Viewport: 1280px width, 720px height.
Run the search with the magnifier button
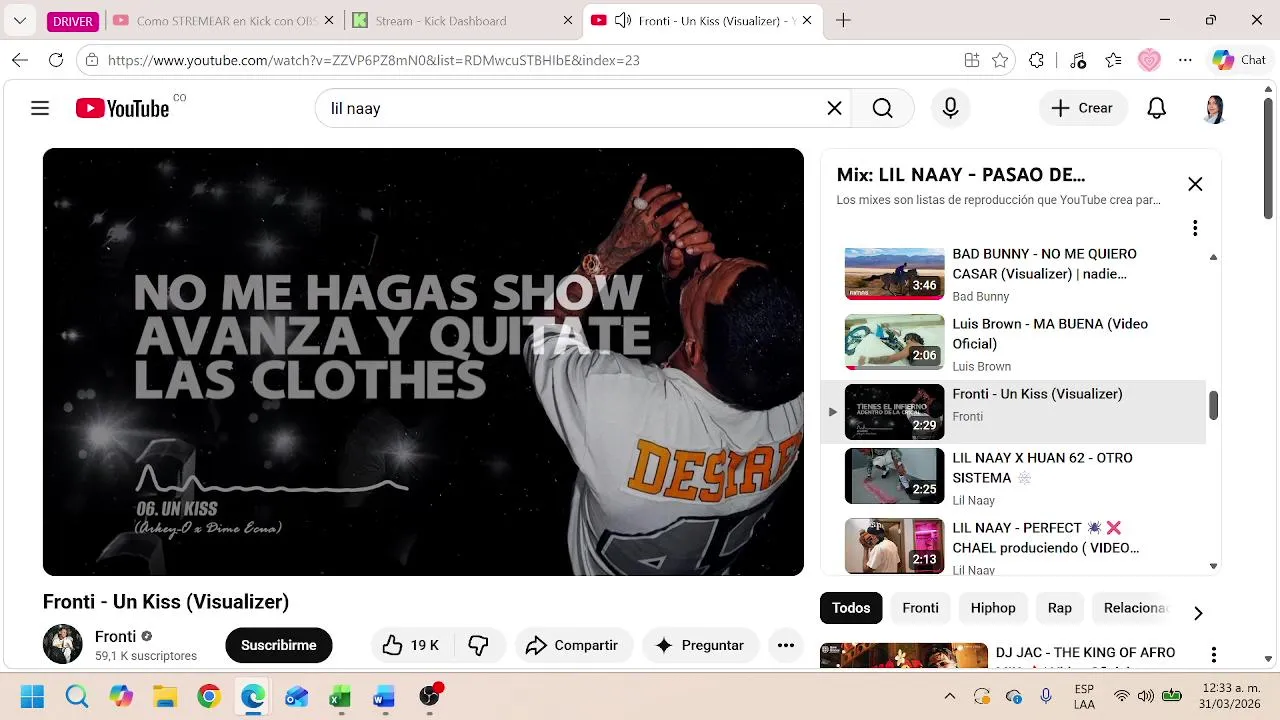[x=882, y=108]
